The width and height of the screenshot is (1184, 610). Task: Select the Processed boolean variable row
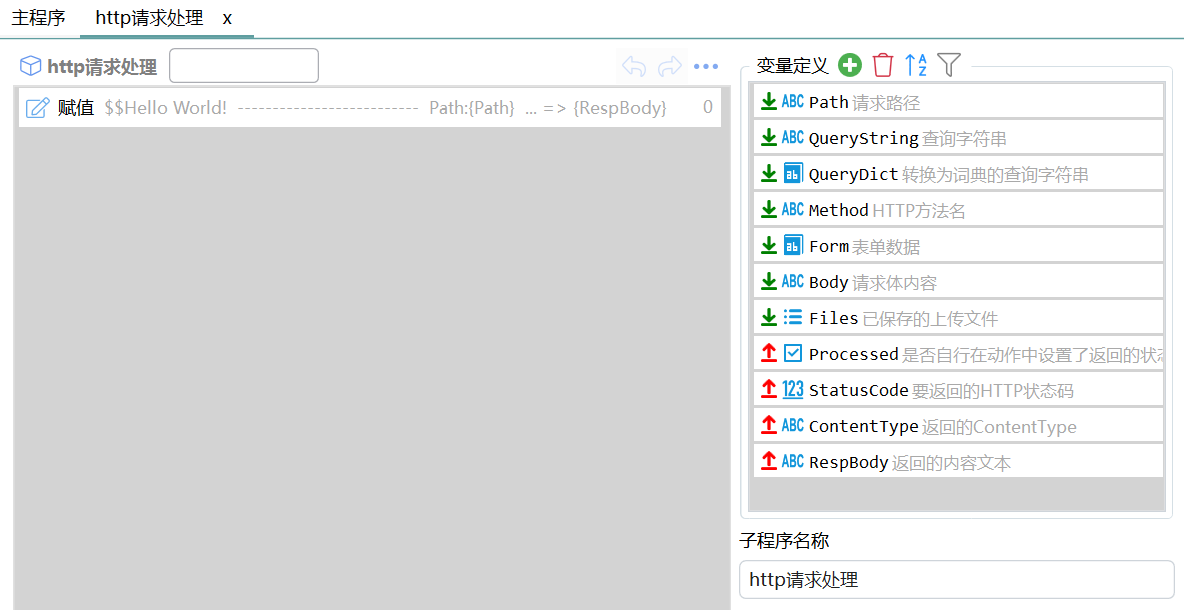pos(958,354)
